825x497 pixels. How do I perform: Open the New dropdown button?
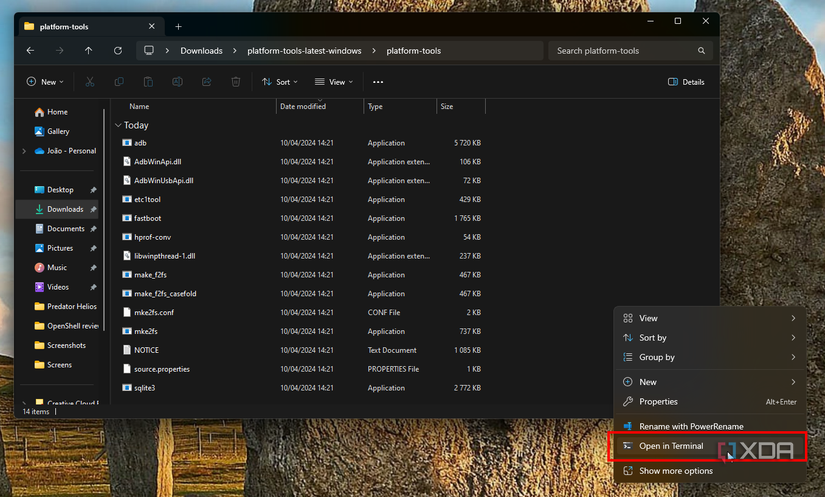[x=45, y=82]
